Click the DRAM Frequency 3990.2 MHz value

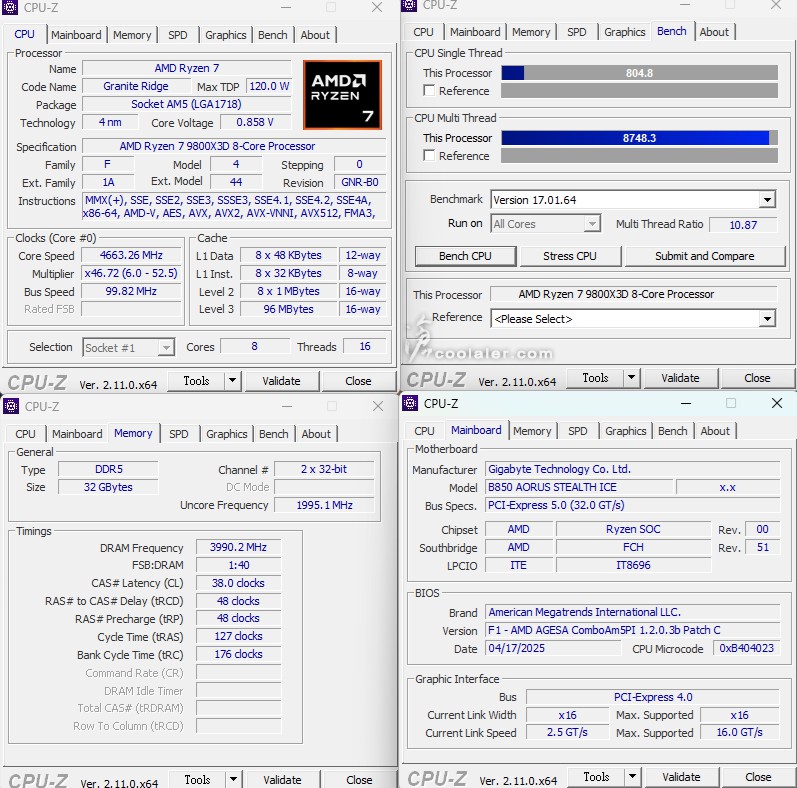click(238, 547)
